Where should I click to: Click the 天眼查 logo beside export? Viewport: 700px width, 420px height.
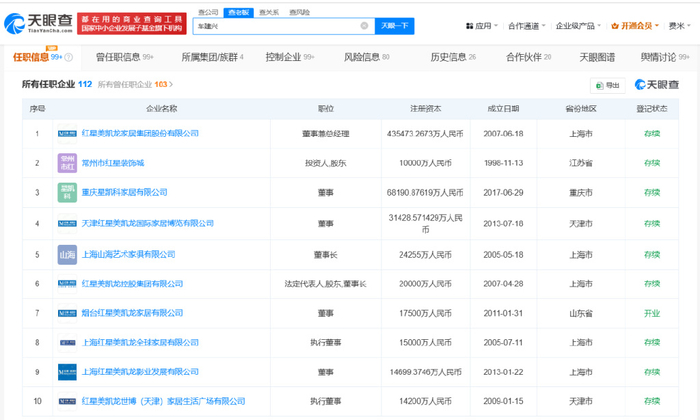click(x=654, y=86)
